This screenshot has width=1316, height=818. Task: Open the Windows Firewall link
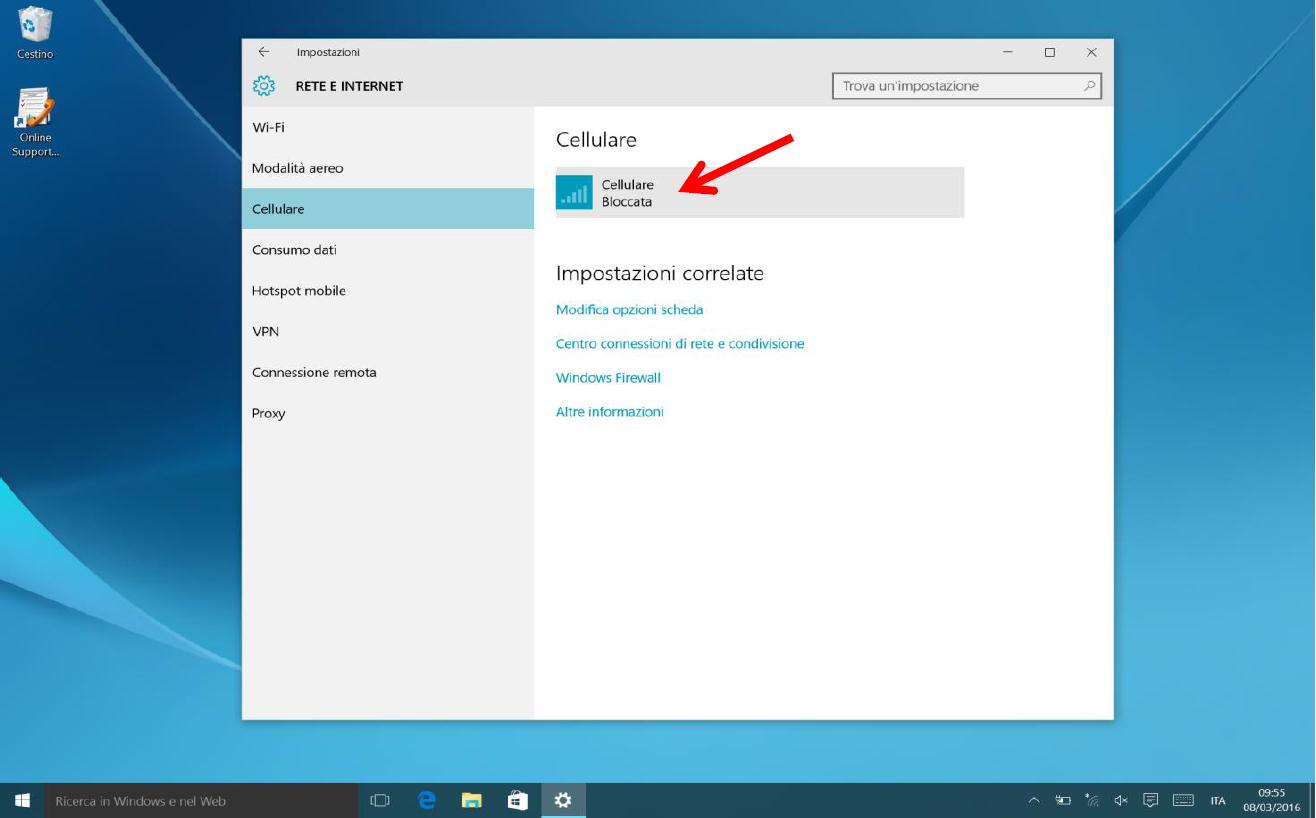coord(608,378)
